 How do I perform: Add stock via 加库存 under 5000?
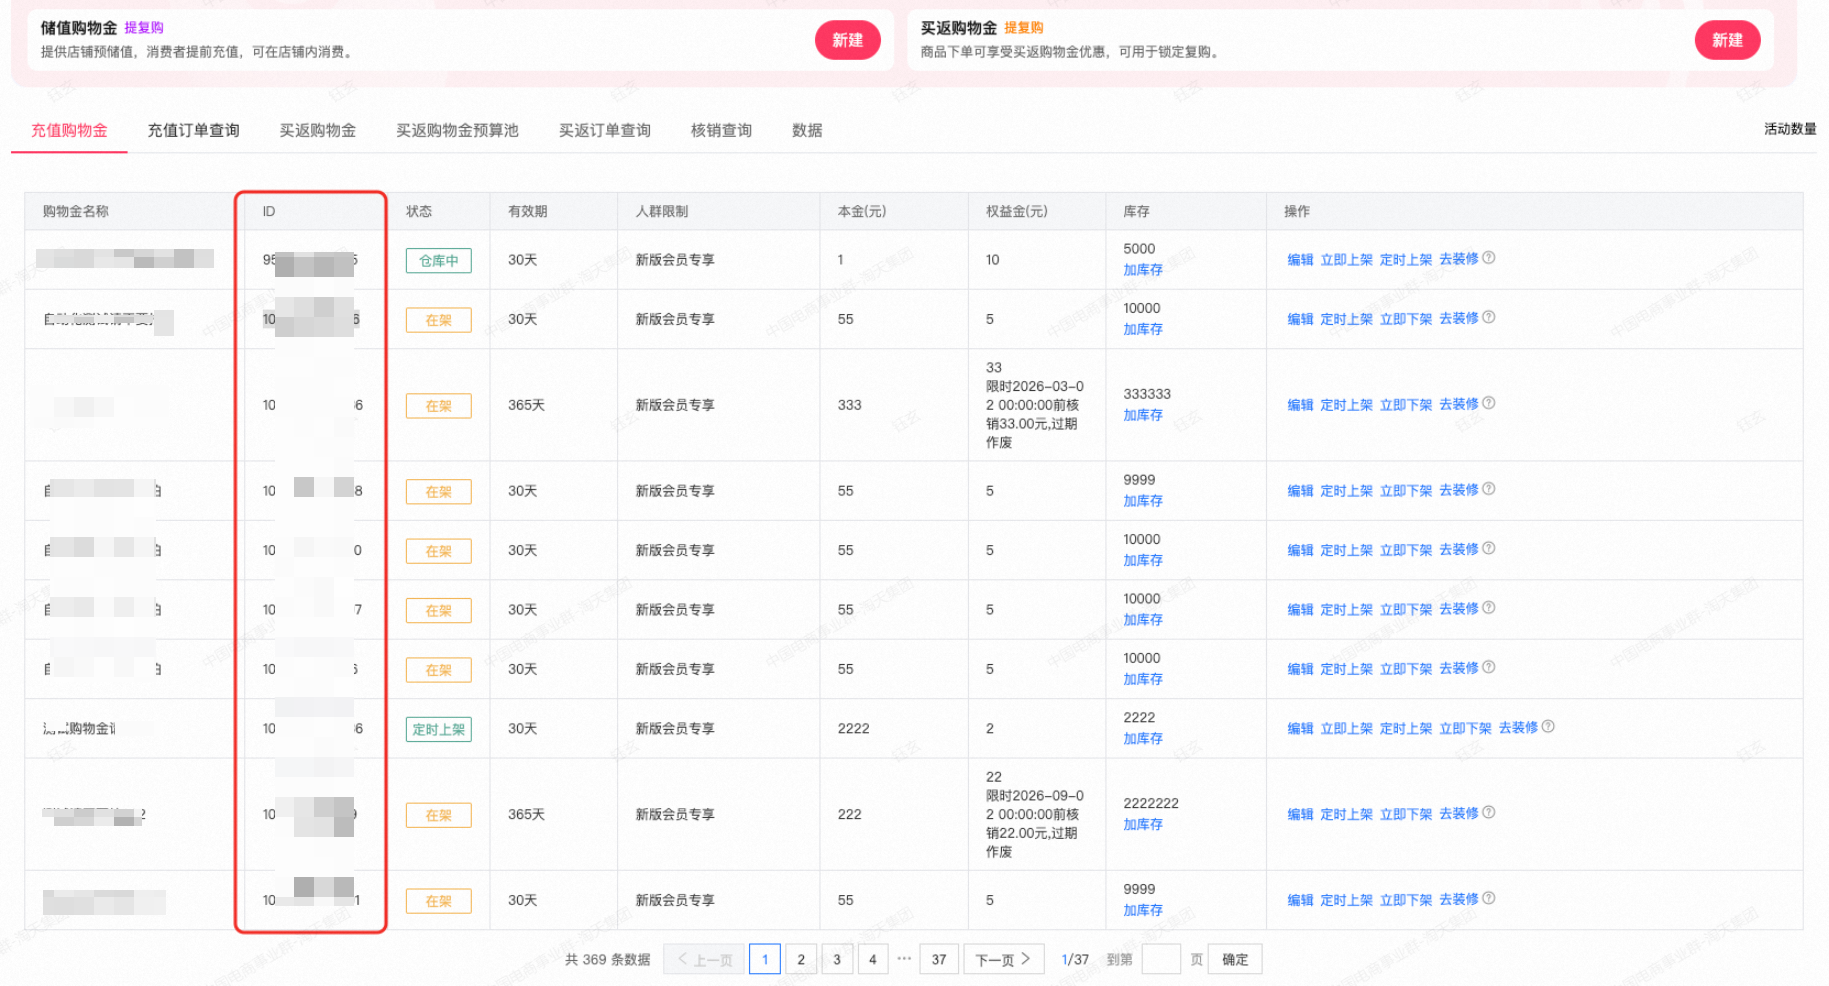(x=1143, y=270)
